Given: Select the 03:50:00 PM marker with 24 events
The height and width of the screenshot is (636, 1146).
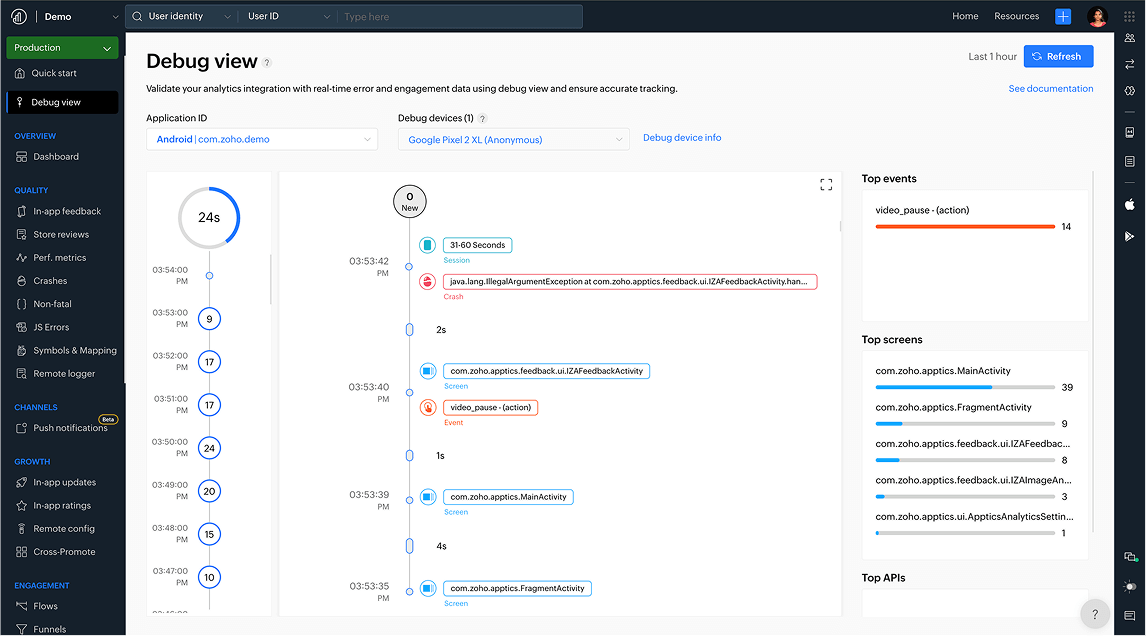Looking at the screenshot, I should [x=209, y=448].
